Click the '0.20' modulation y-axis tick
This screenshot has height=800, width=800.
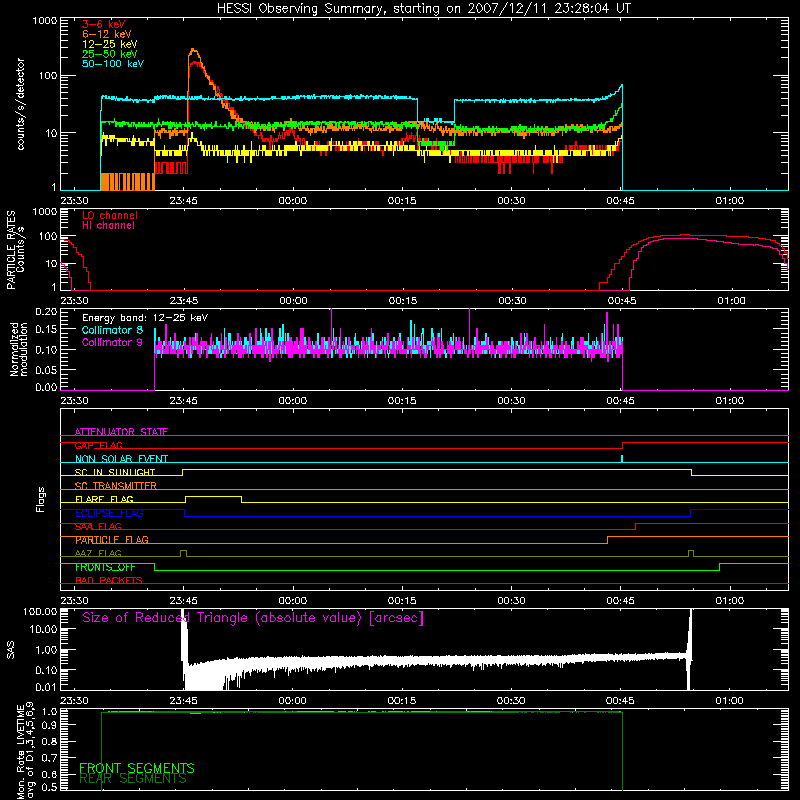(46, 312)
